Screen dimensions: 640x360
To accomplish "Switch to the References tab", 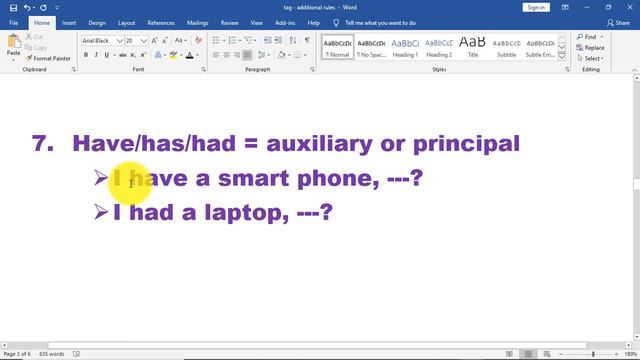I will pyautogui.click(x=161, y=23).
